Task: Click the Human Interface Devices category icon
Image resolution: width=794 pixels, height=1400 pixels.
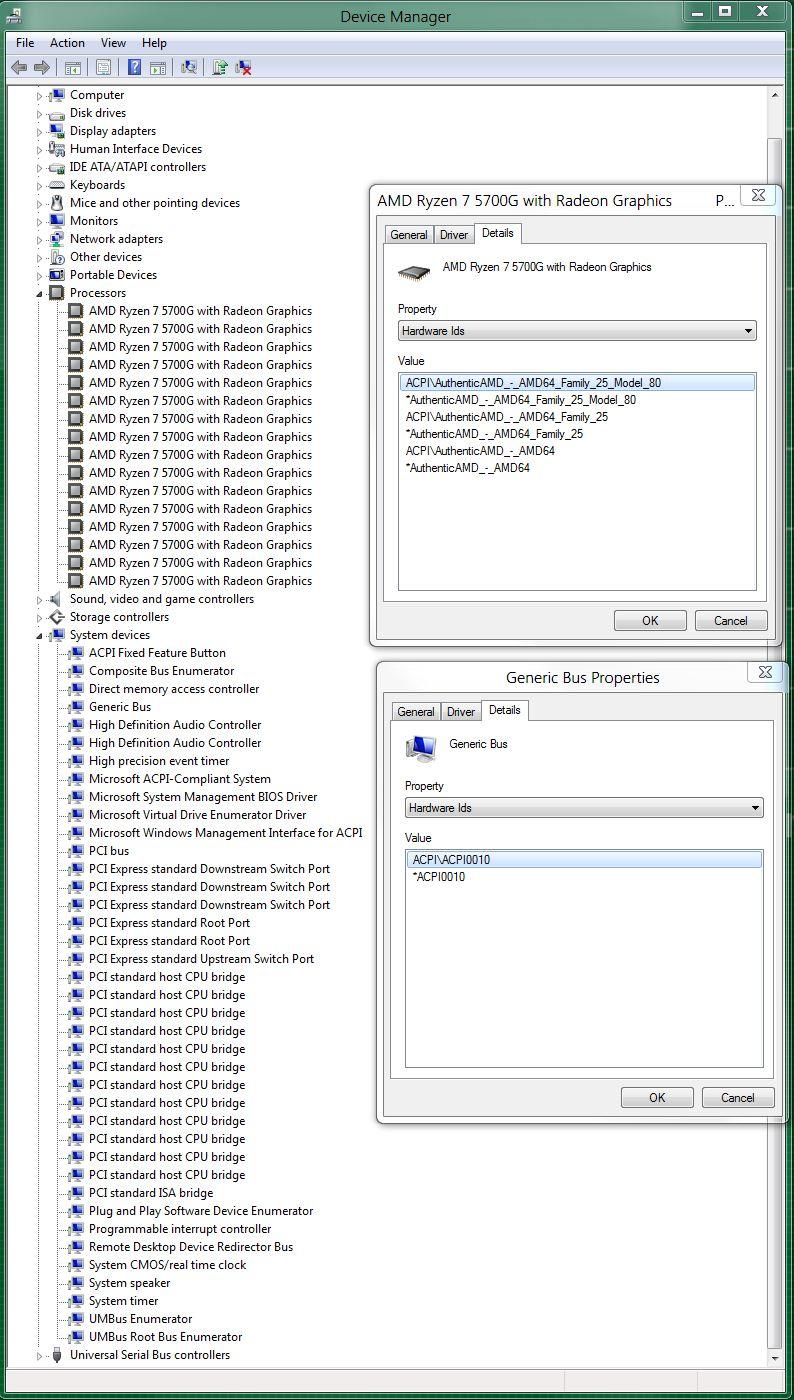Action: (x=57, y=149)
